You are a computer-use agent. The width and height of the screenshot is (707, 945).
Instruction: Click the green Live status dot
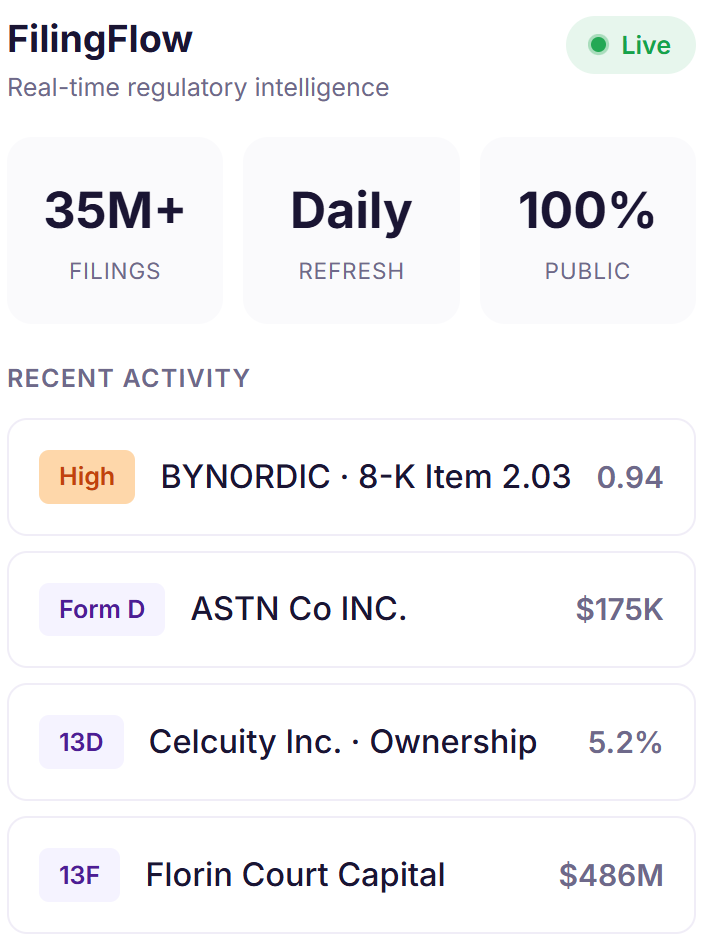coord(598,45)
